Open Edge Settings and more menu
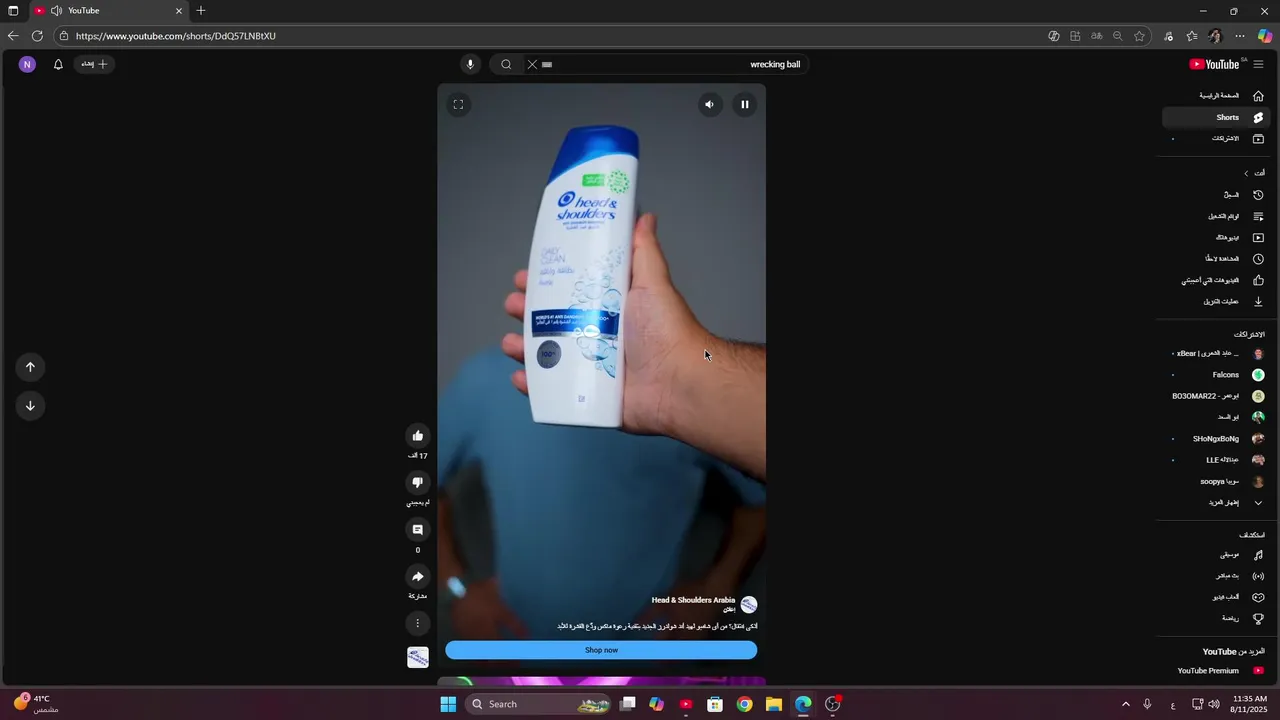The width and height of the screenshot is (1280, 720). click(x=1240, y=36)
